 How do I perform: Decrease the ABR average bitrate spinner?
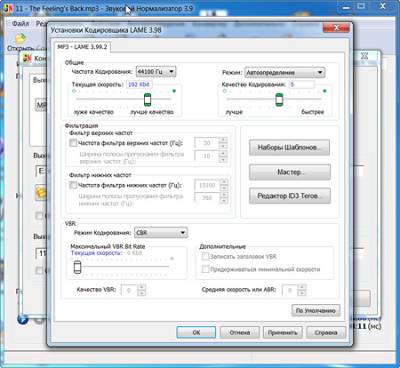coord(302,293)
